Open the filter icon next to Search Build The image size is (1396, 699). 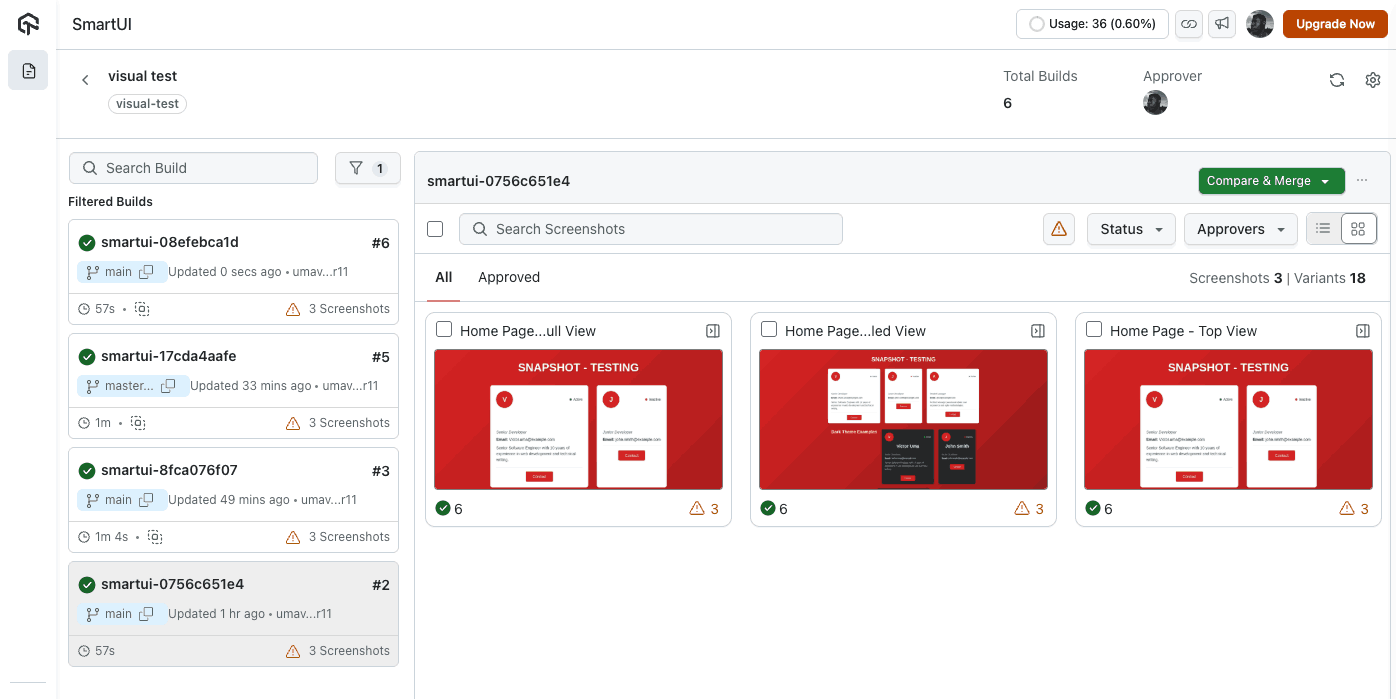click(x=367, y=167)
